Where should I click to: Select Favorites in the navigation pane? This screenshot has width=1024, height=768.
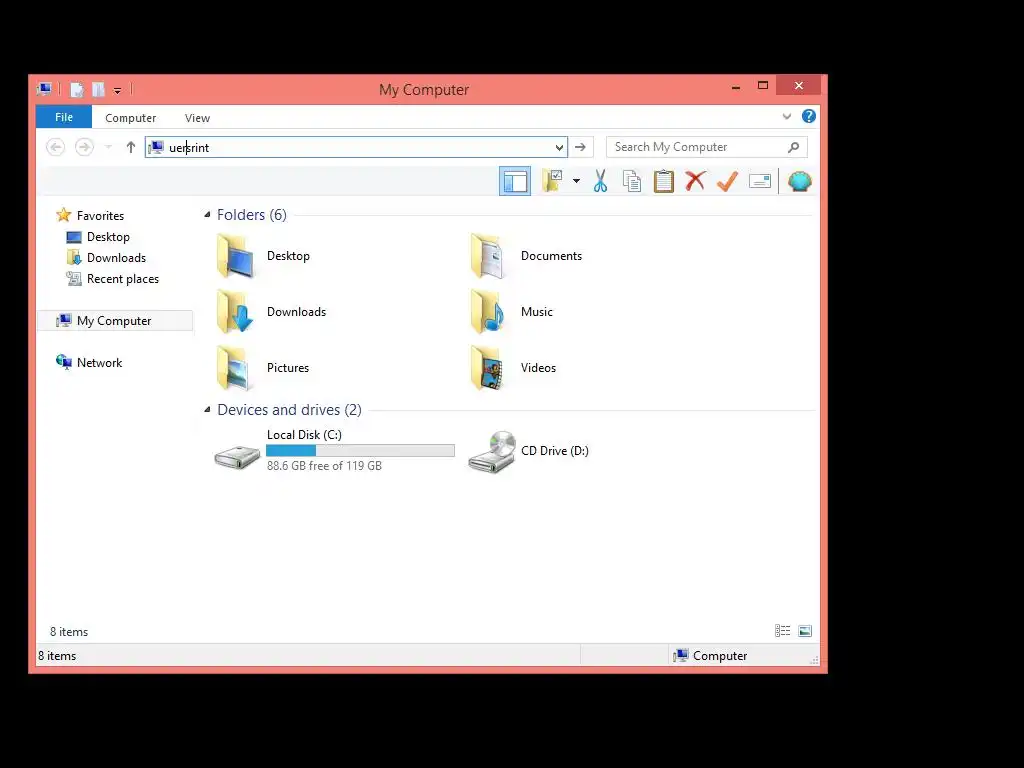point(100,216)
